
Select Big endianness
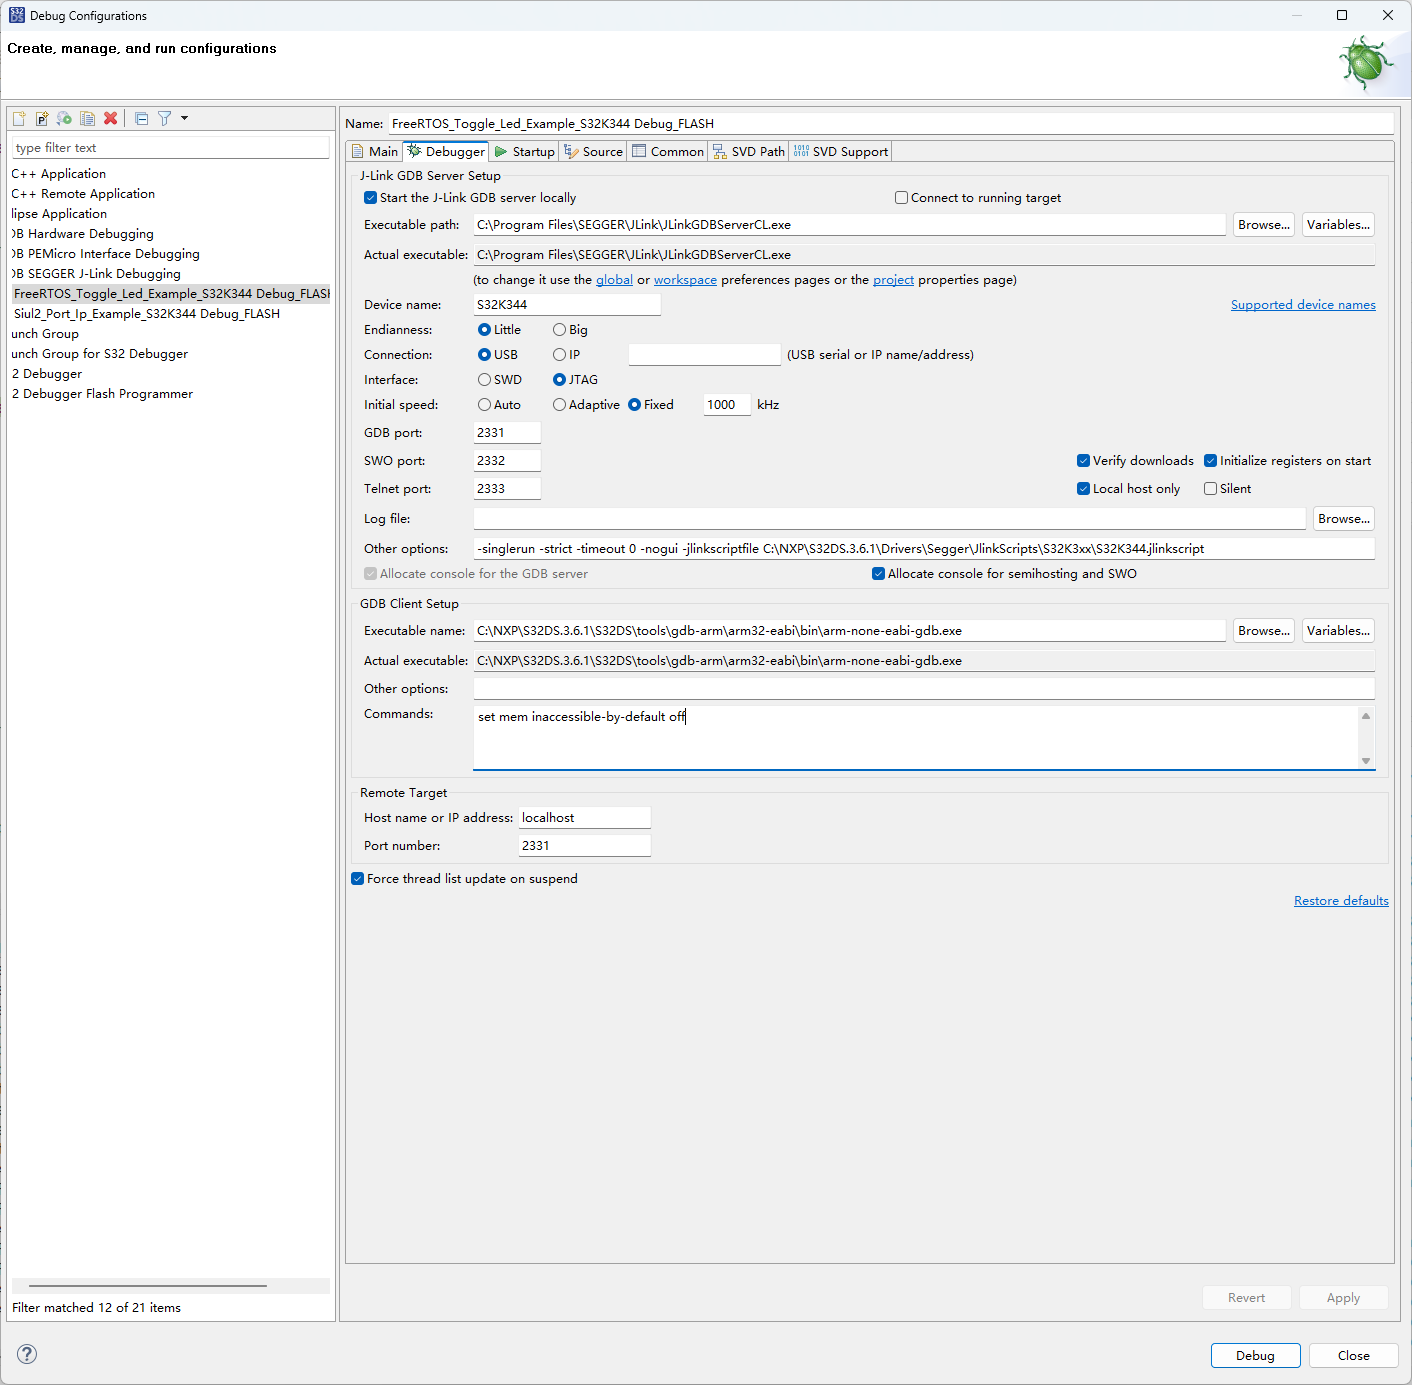560,330
